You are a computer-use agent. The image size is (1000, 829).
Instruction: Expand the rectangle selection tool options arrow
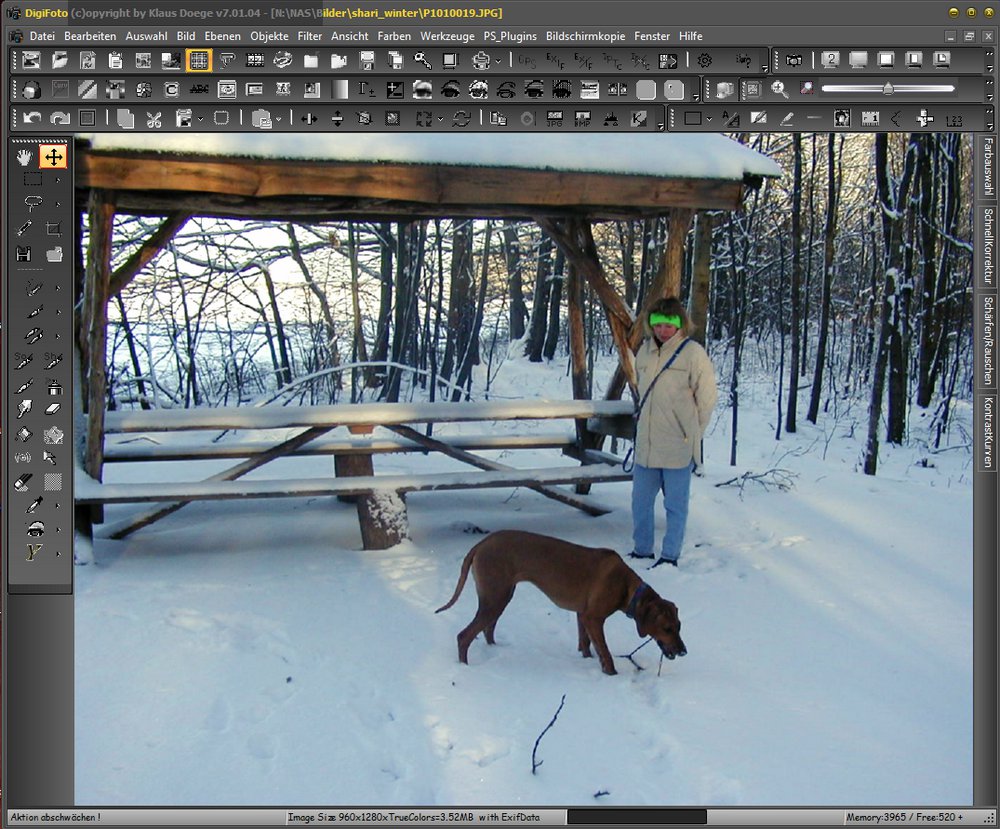pos(58,181)
